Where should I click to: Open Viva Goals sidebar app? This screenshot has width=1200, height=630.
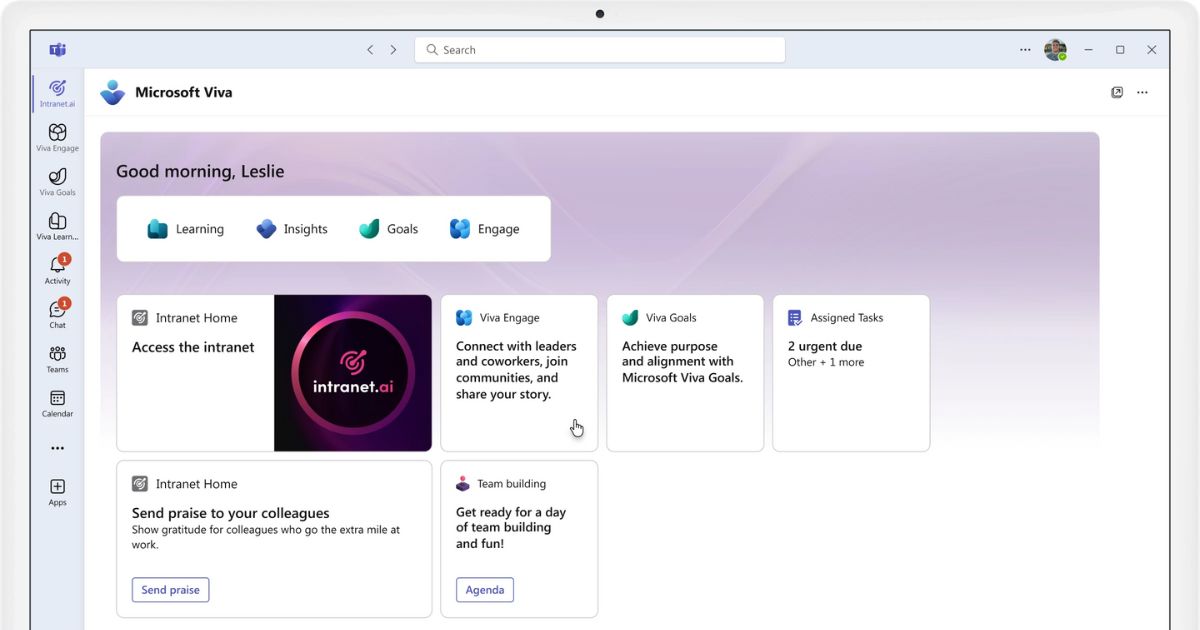57,181
